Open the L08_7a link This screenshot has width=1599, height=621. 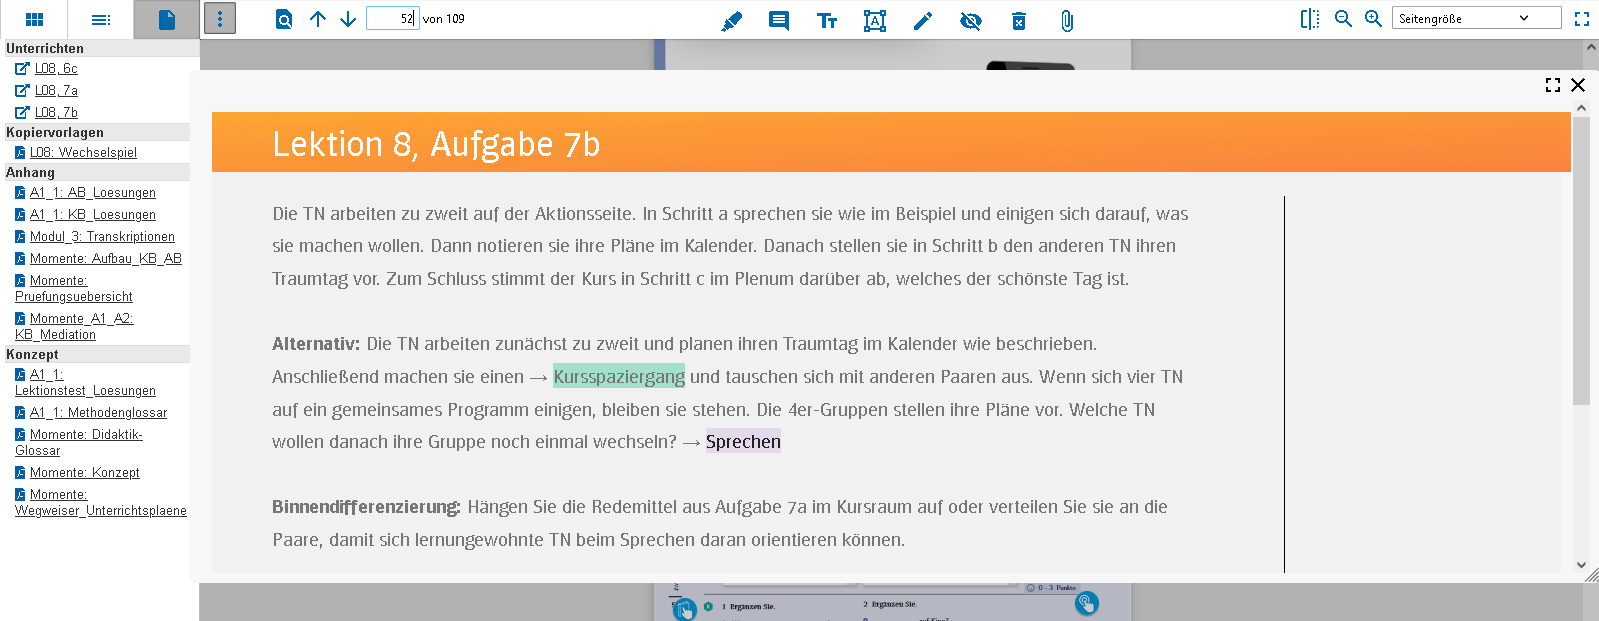point(56,90)
